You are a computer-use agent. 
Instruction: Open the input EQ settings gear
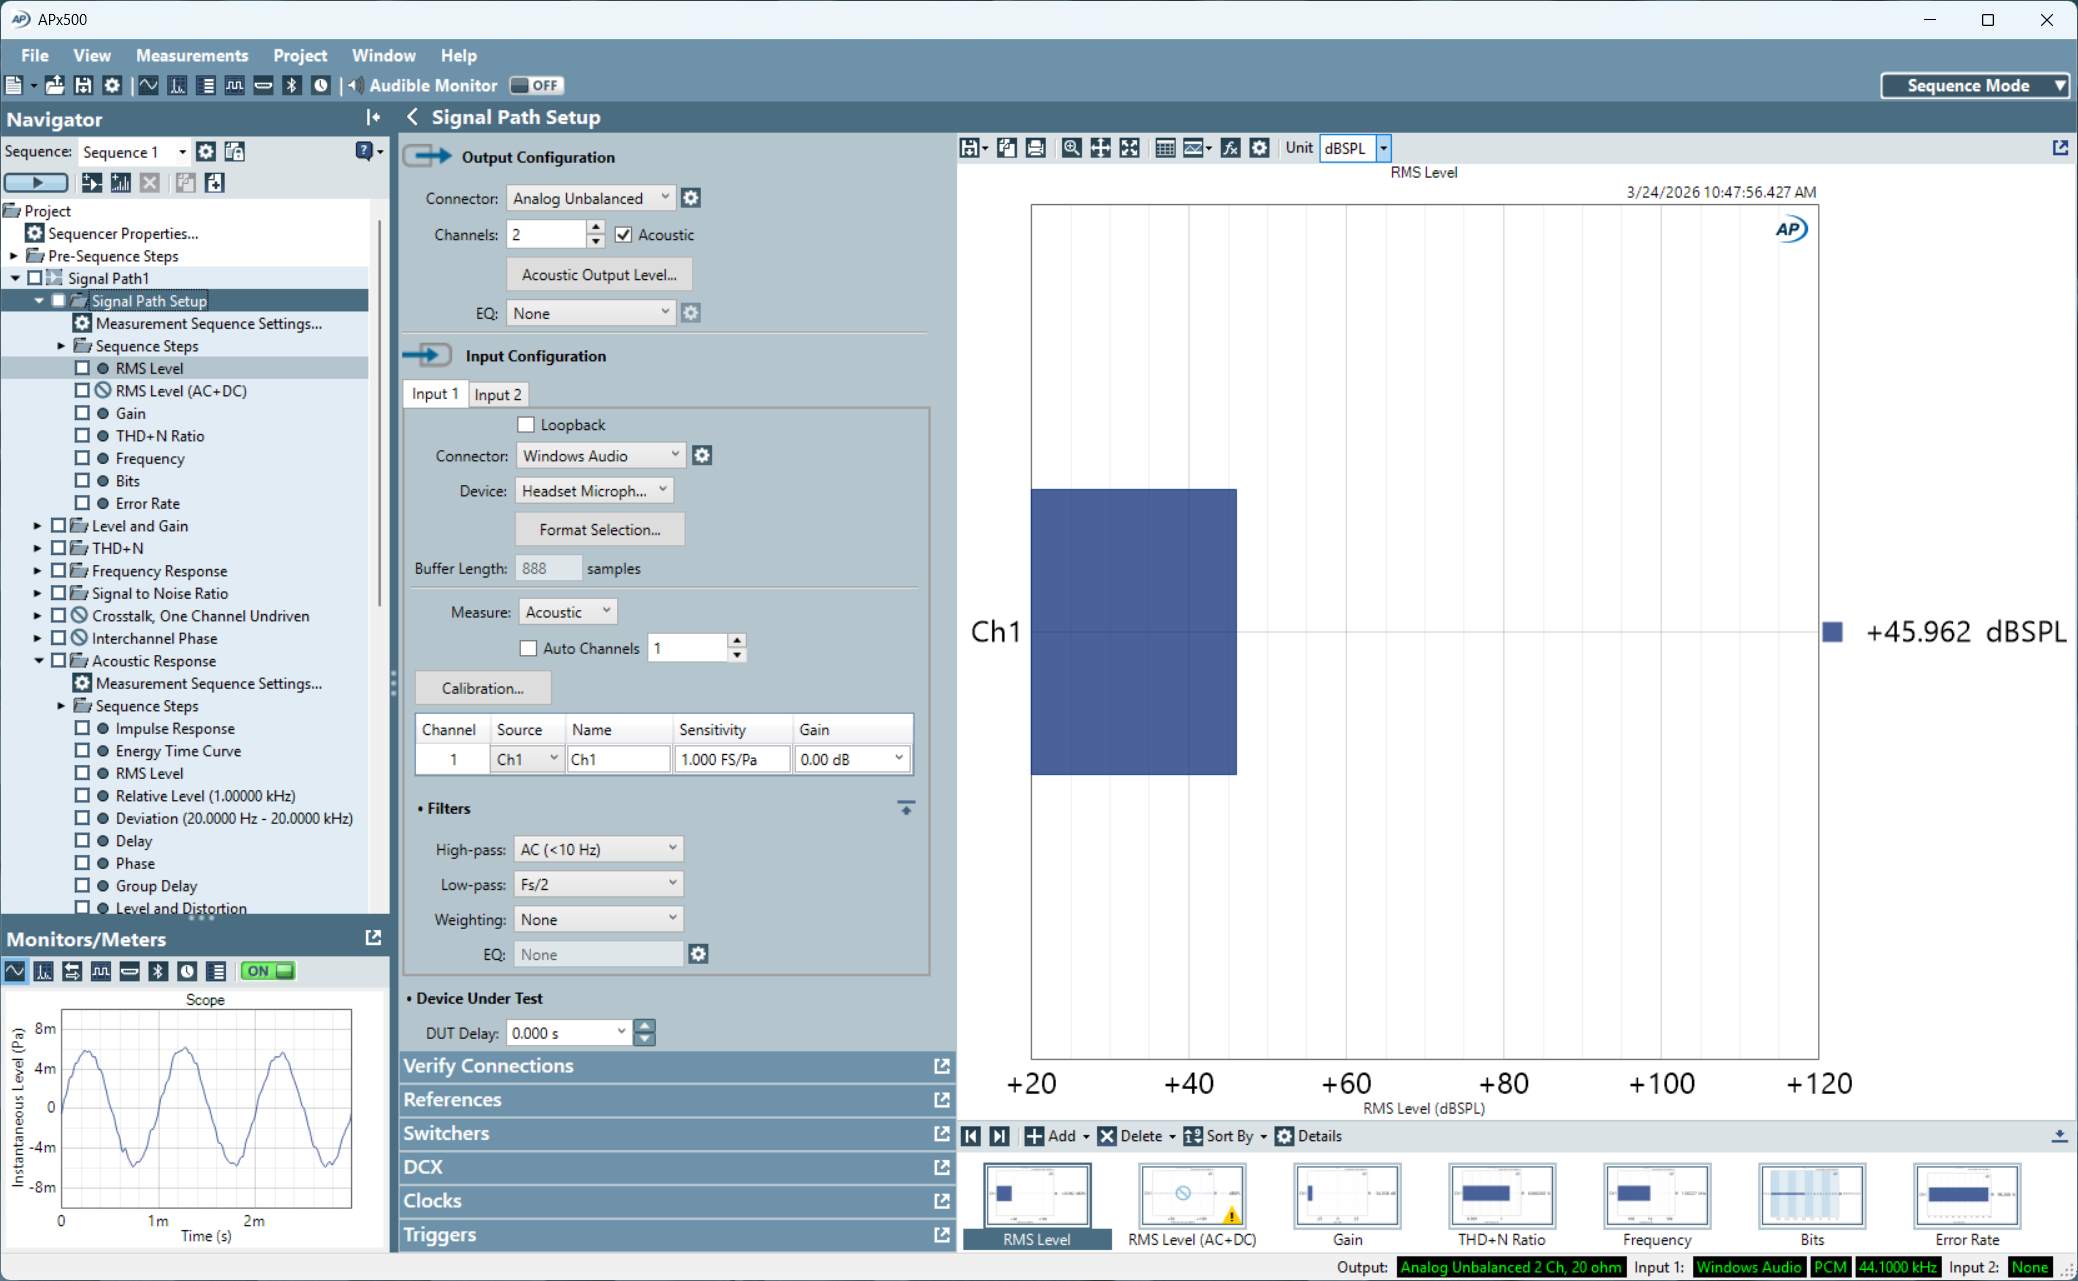[x=698, y=954]
